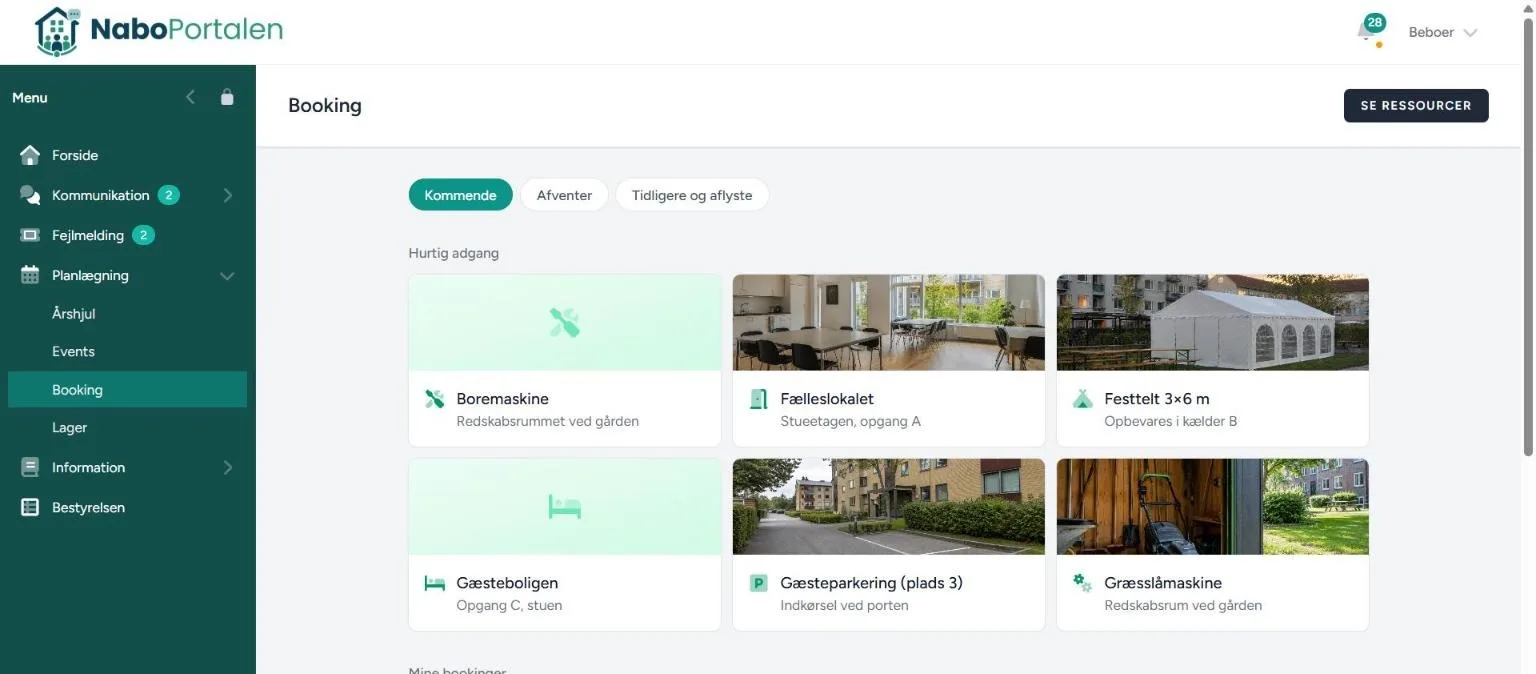Click the P parking icon beside Gæsteparkering
1536x674 pixels.
(758, 583)
